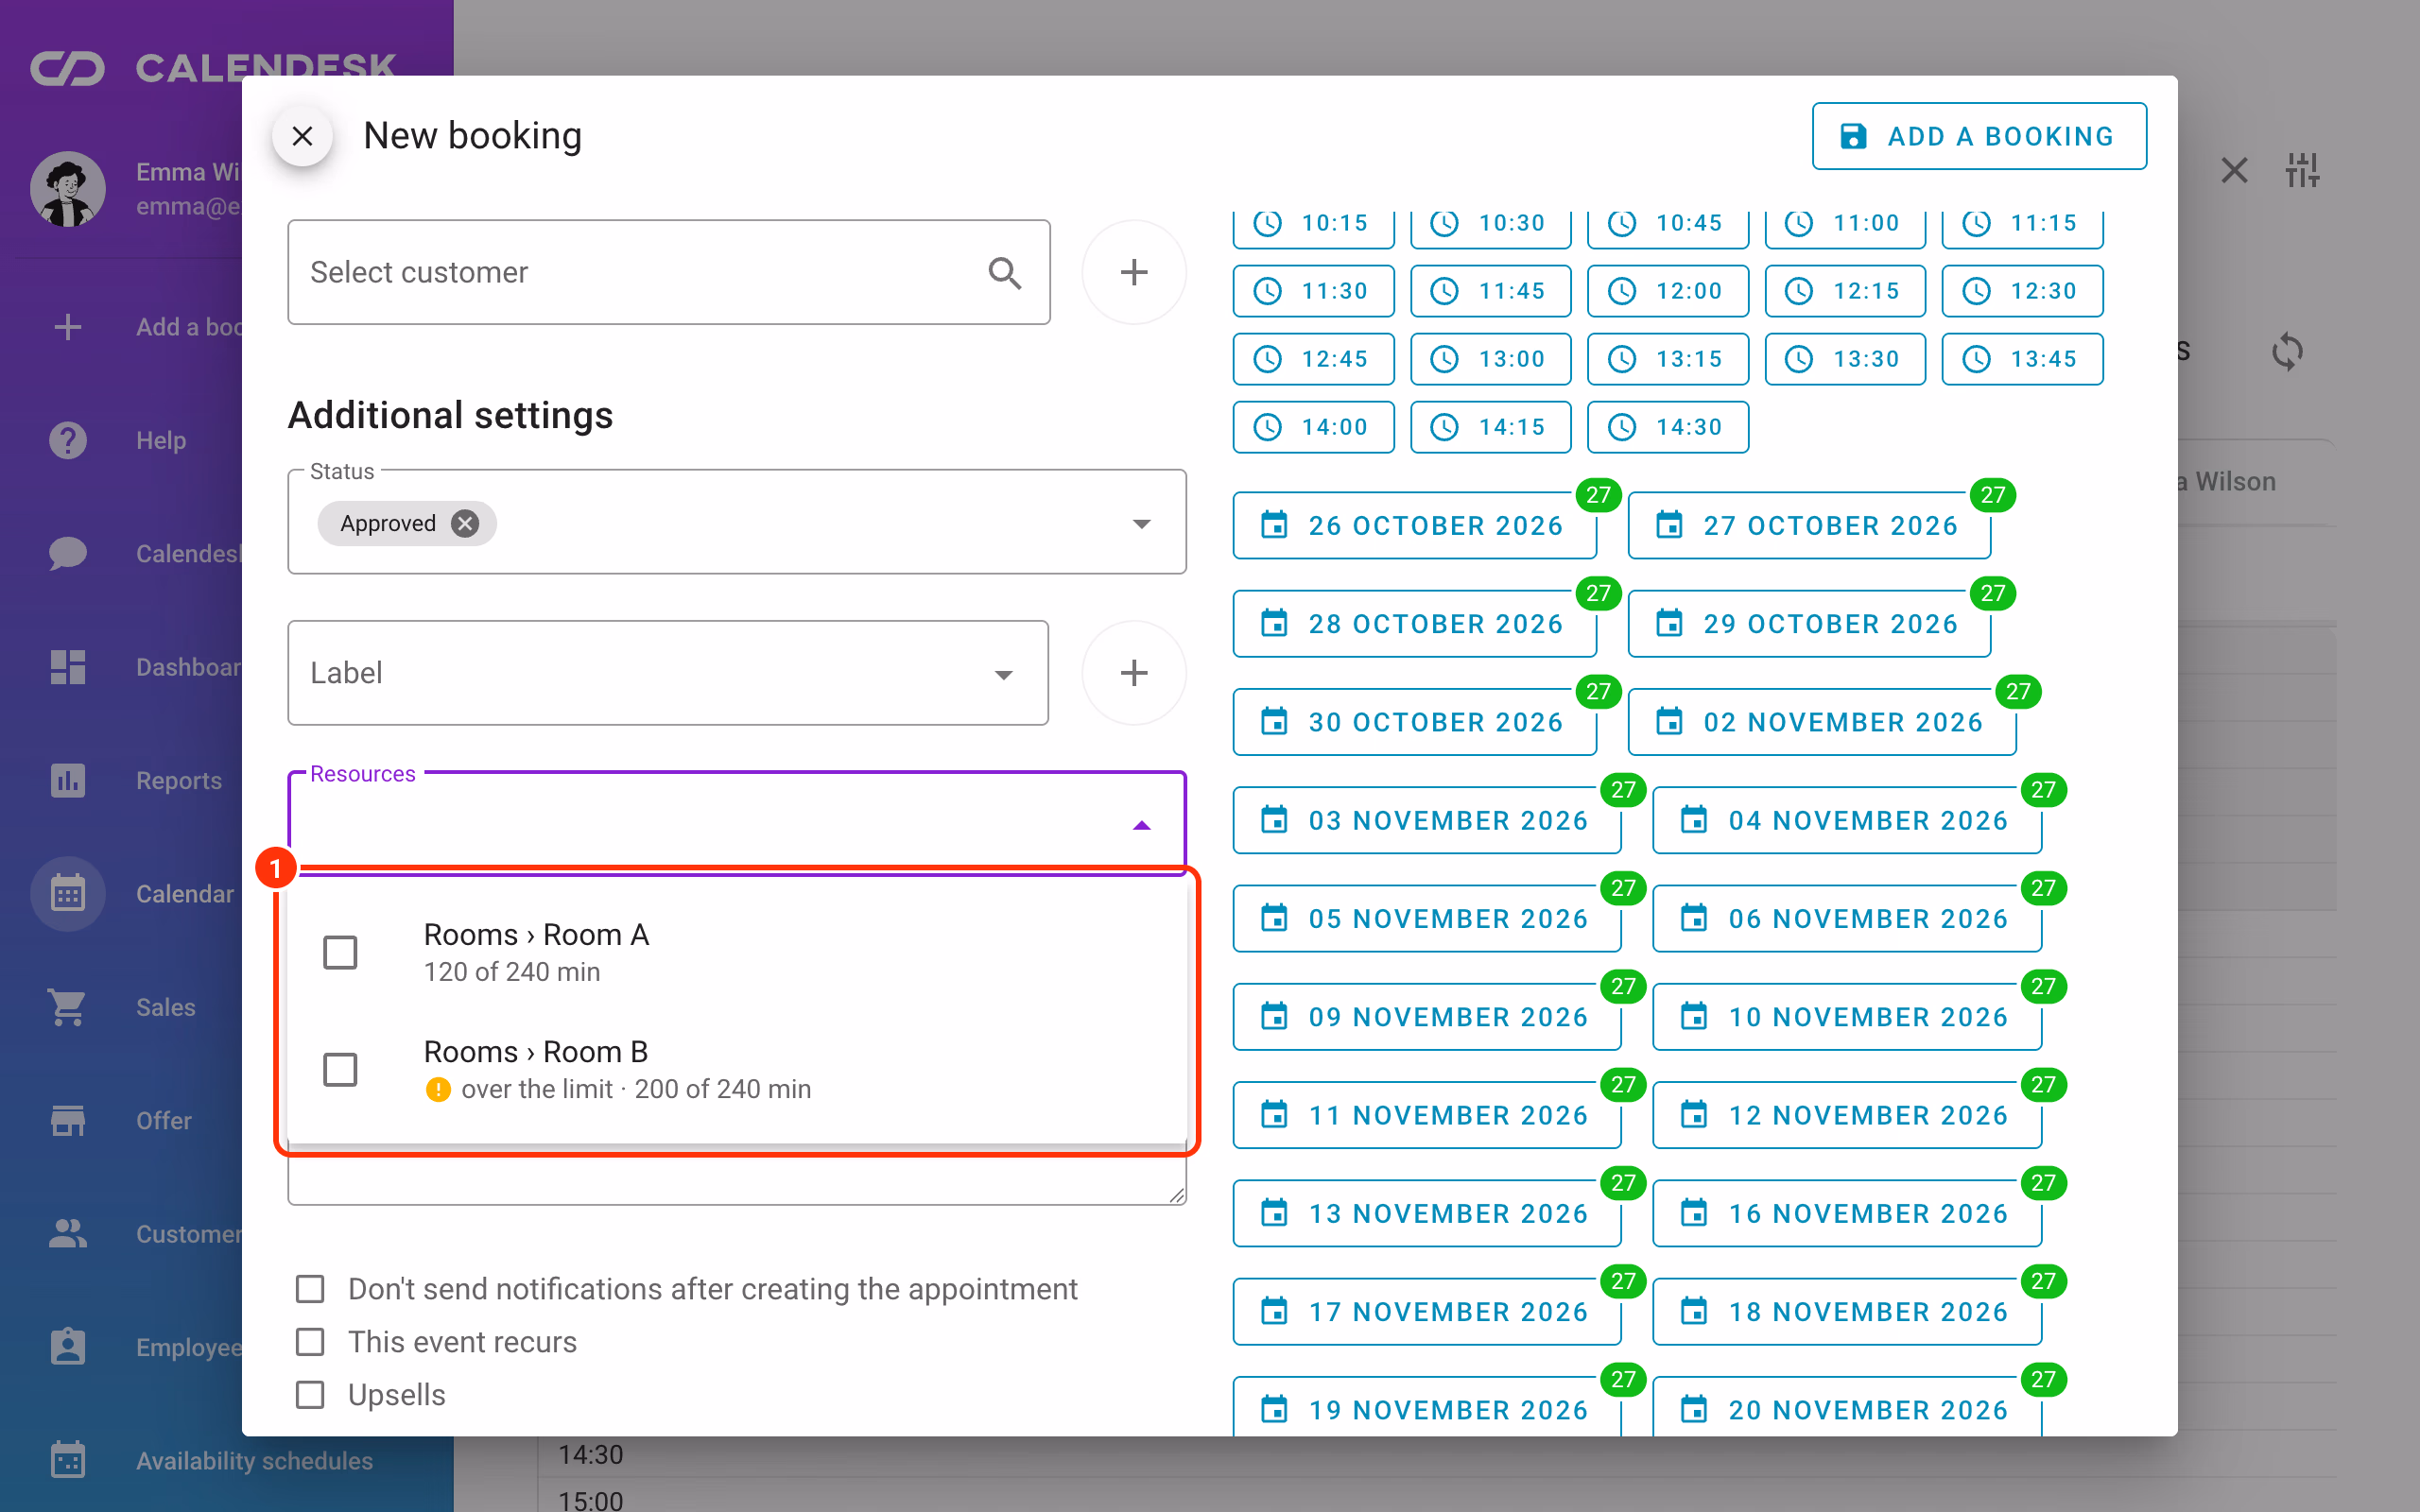Select the 10:45 time slot
The height and width of the screenshot is (1512, 2420).
tap(1667, 223)
